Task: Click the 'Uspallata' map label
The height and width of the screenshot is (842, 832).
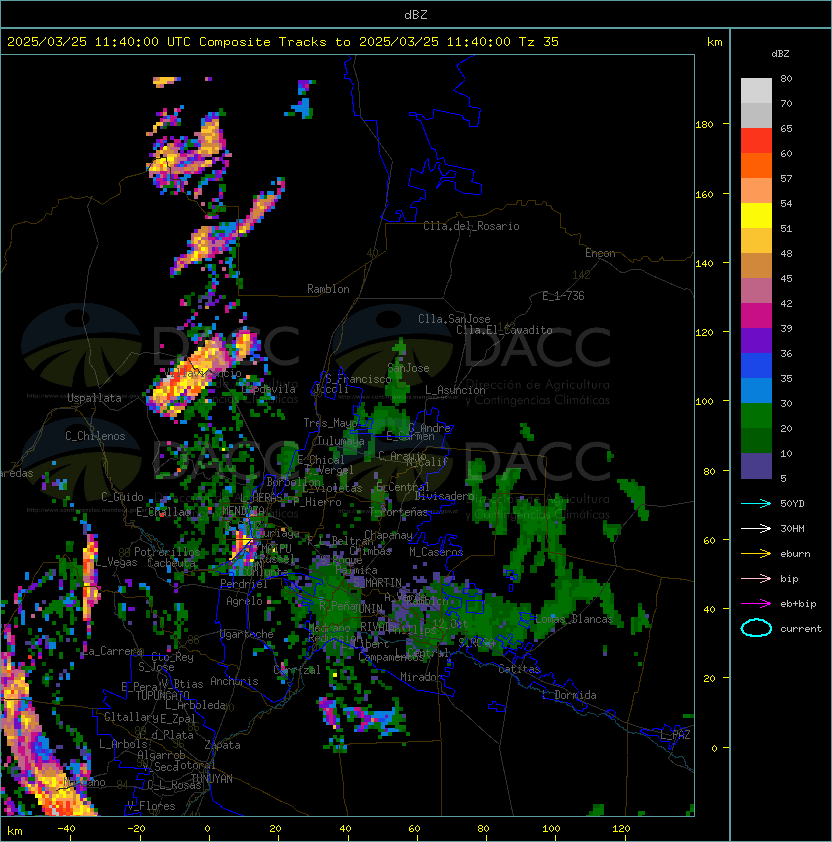Action: (94, 398)
